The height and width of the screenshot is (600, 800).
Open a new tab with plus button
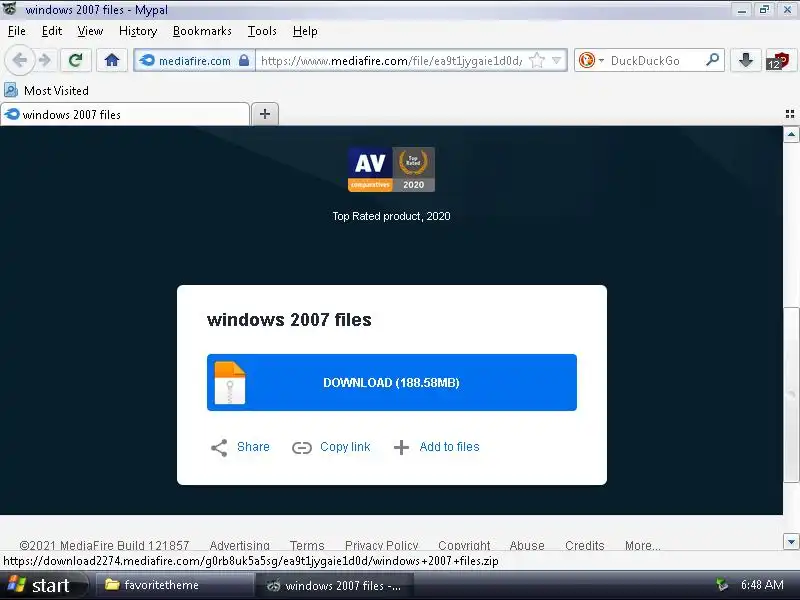point(264,114)
